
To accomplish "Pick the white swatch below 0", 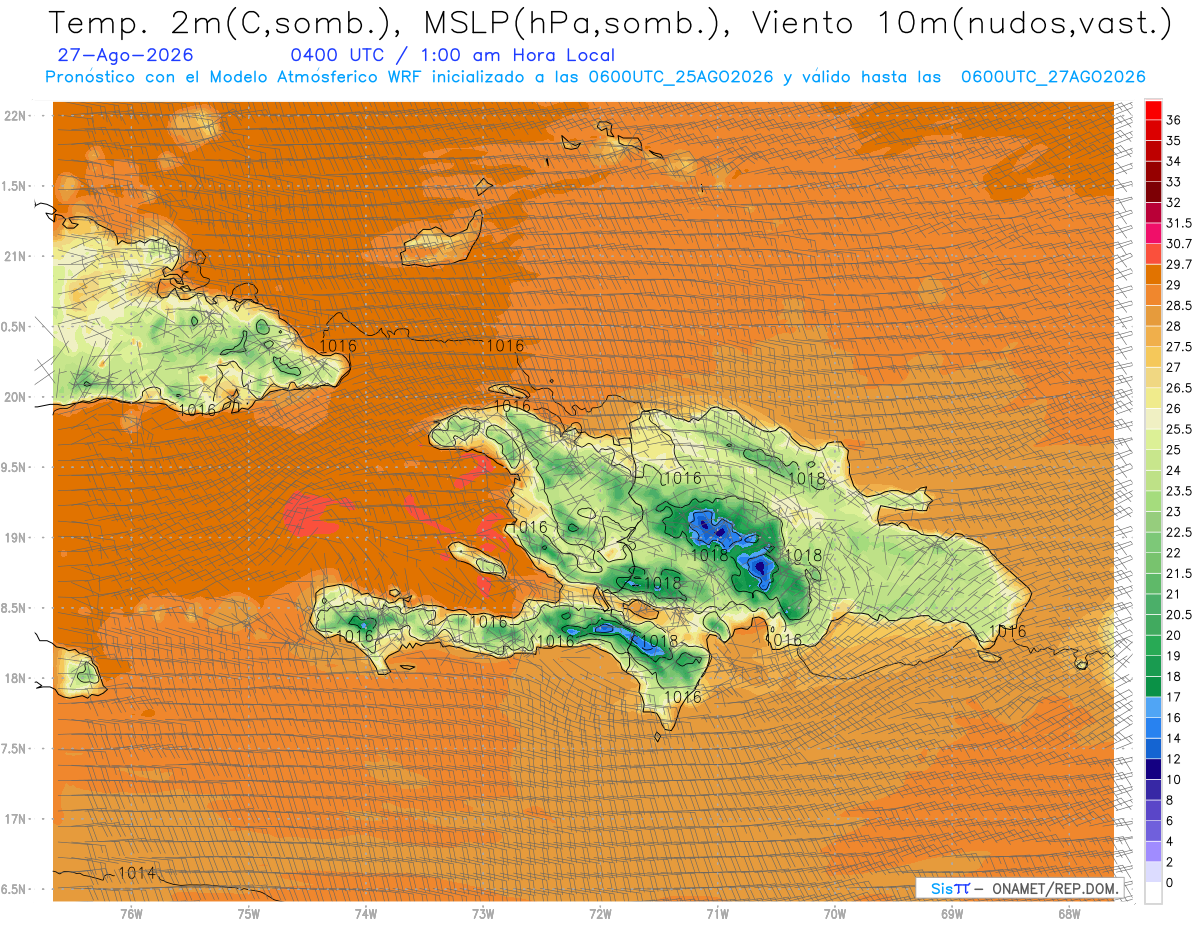I will 1153,893.
